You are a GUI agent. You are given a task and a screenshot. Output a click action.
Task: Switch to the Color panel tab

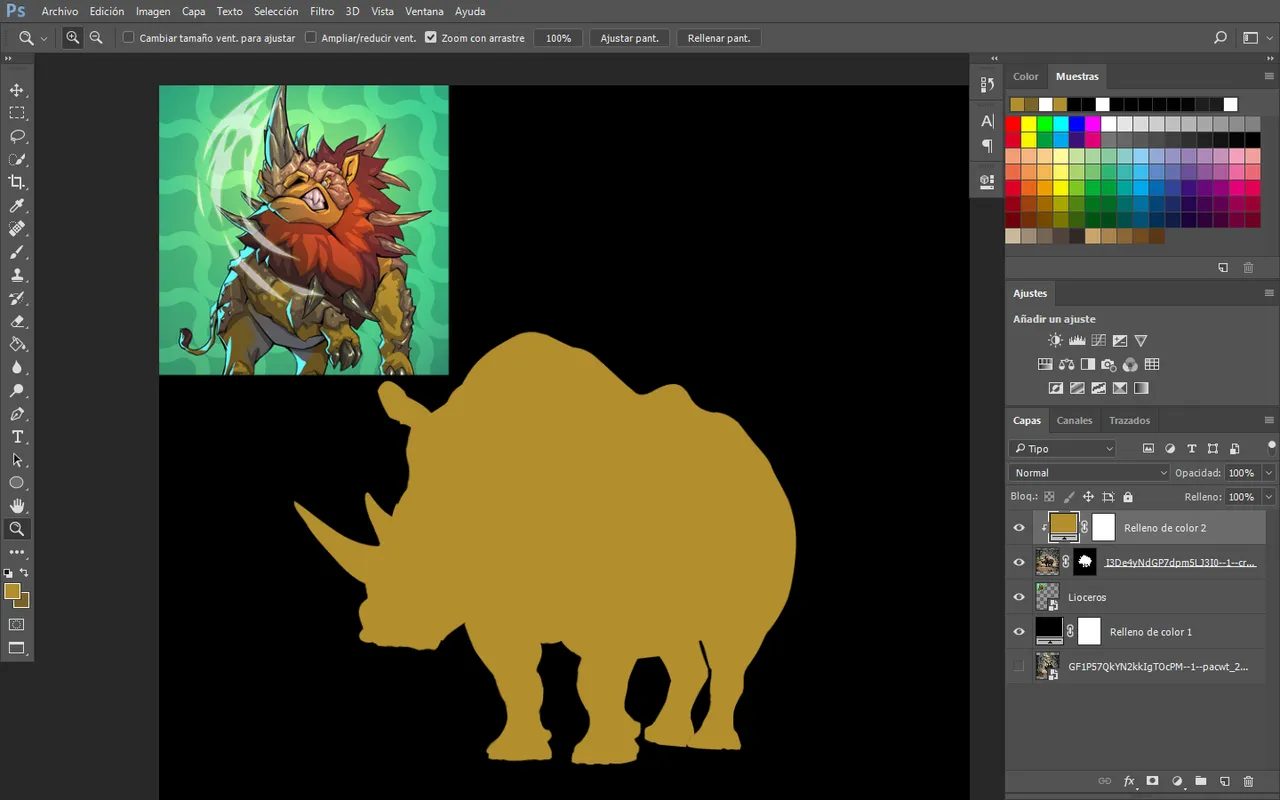coord(1026,76)
